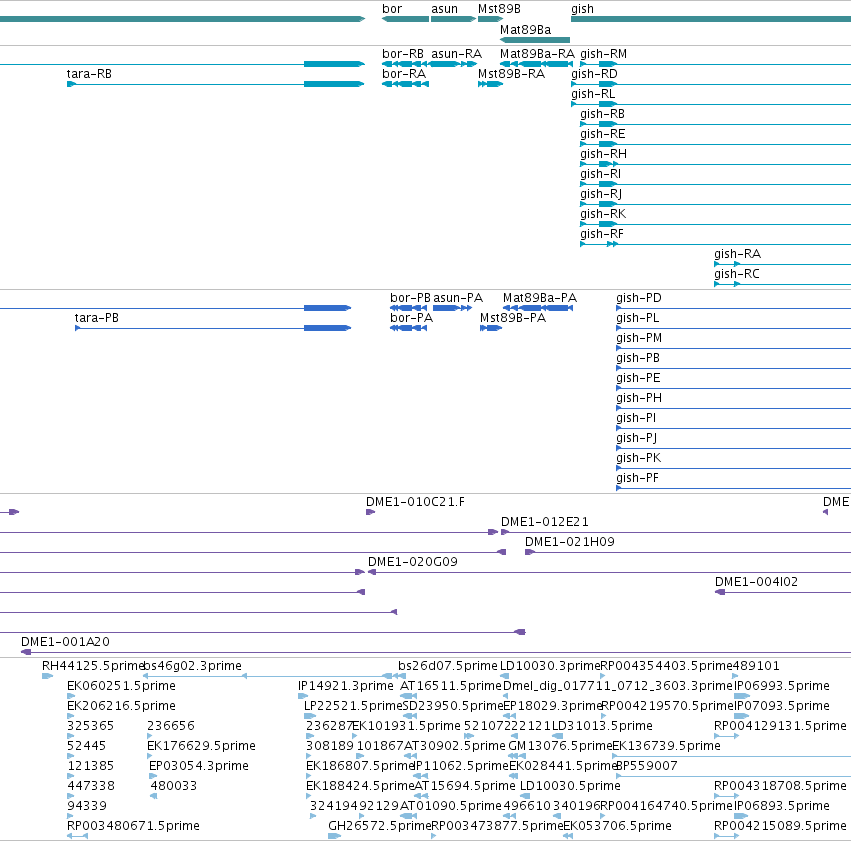The image size is (851, 841).
Task: Select the EP03054.3prime EST label
Action: pos(199,766)
